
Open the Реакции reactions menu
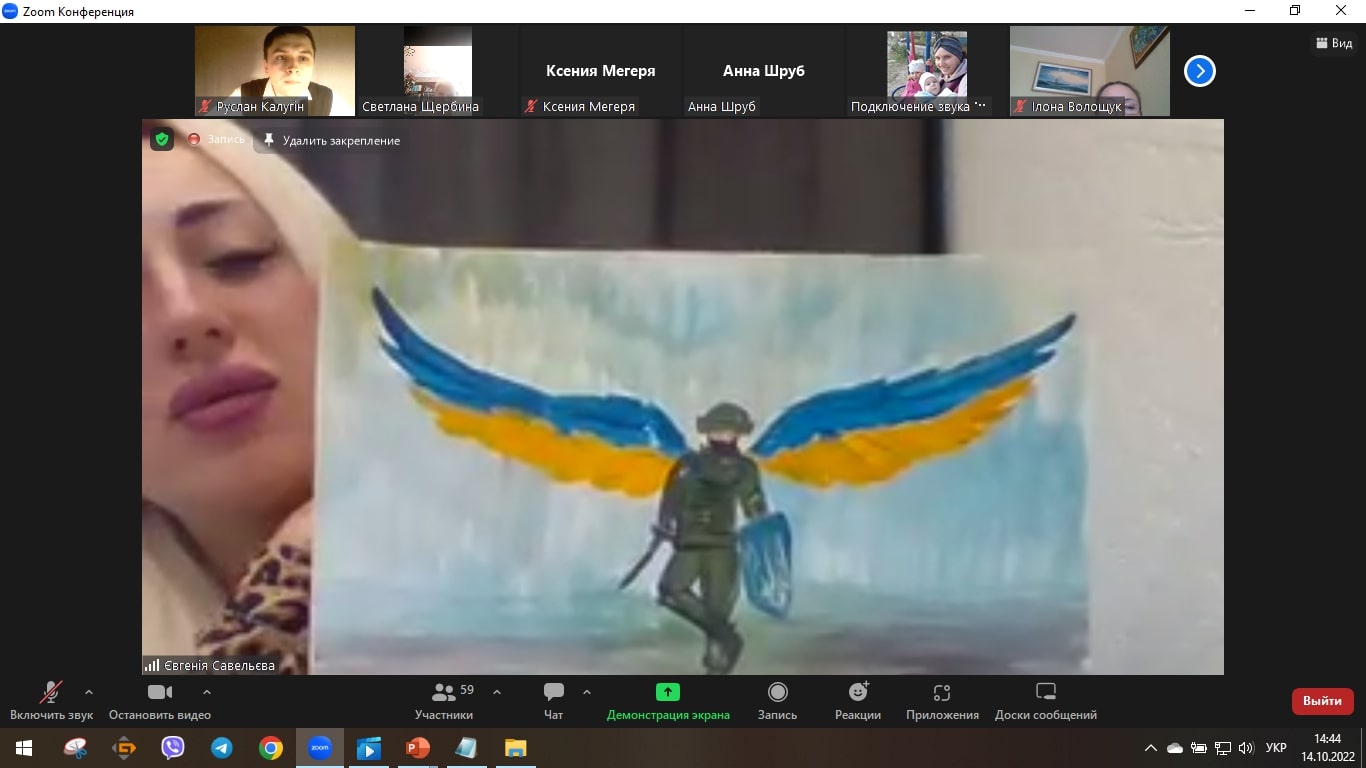point(858,701)
